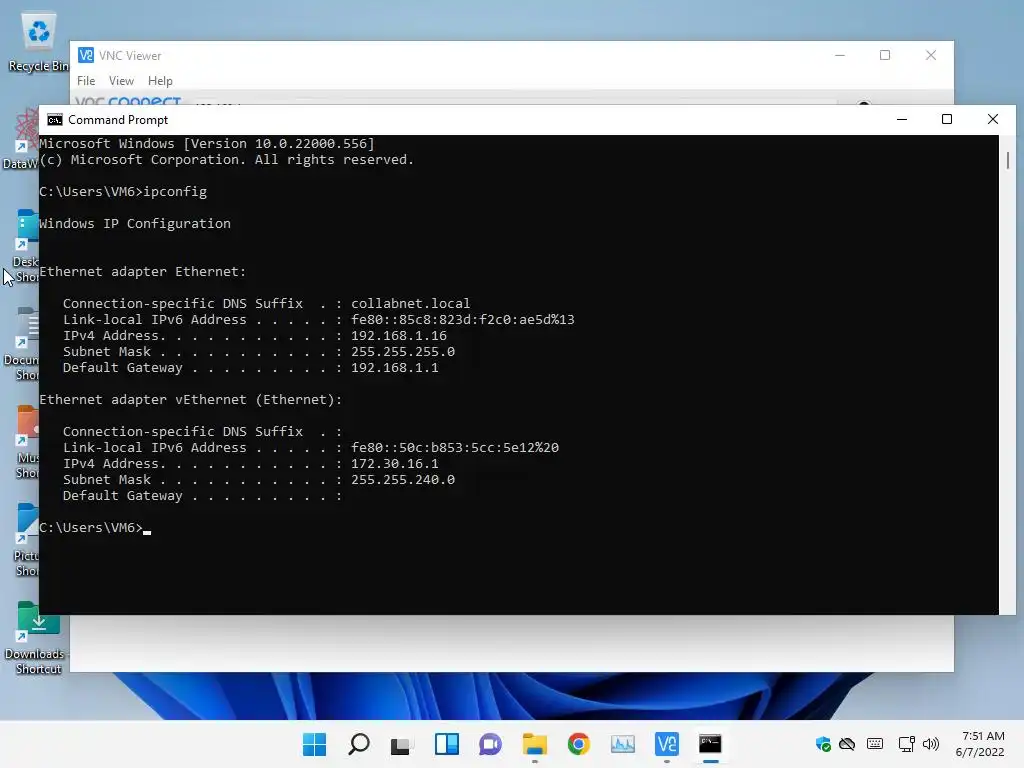Open taskbar Search magnifier

tap(359, 744)
